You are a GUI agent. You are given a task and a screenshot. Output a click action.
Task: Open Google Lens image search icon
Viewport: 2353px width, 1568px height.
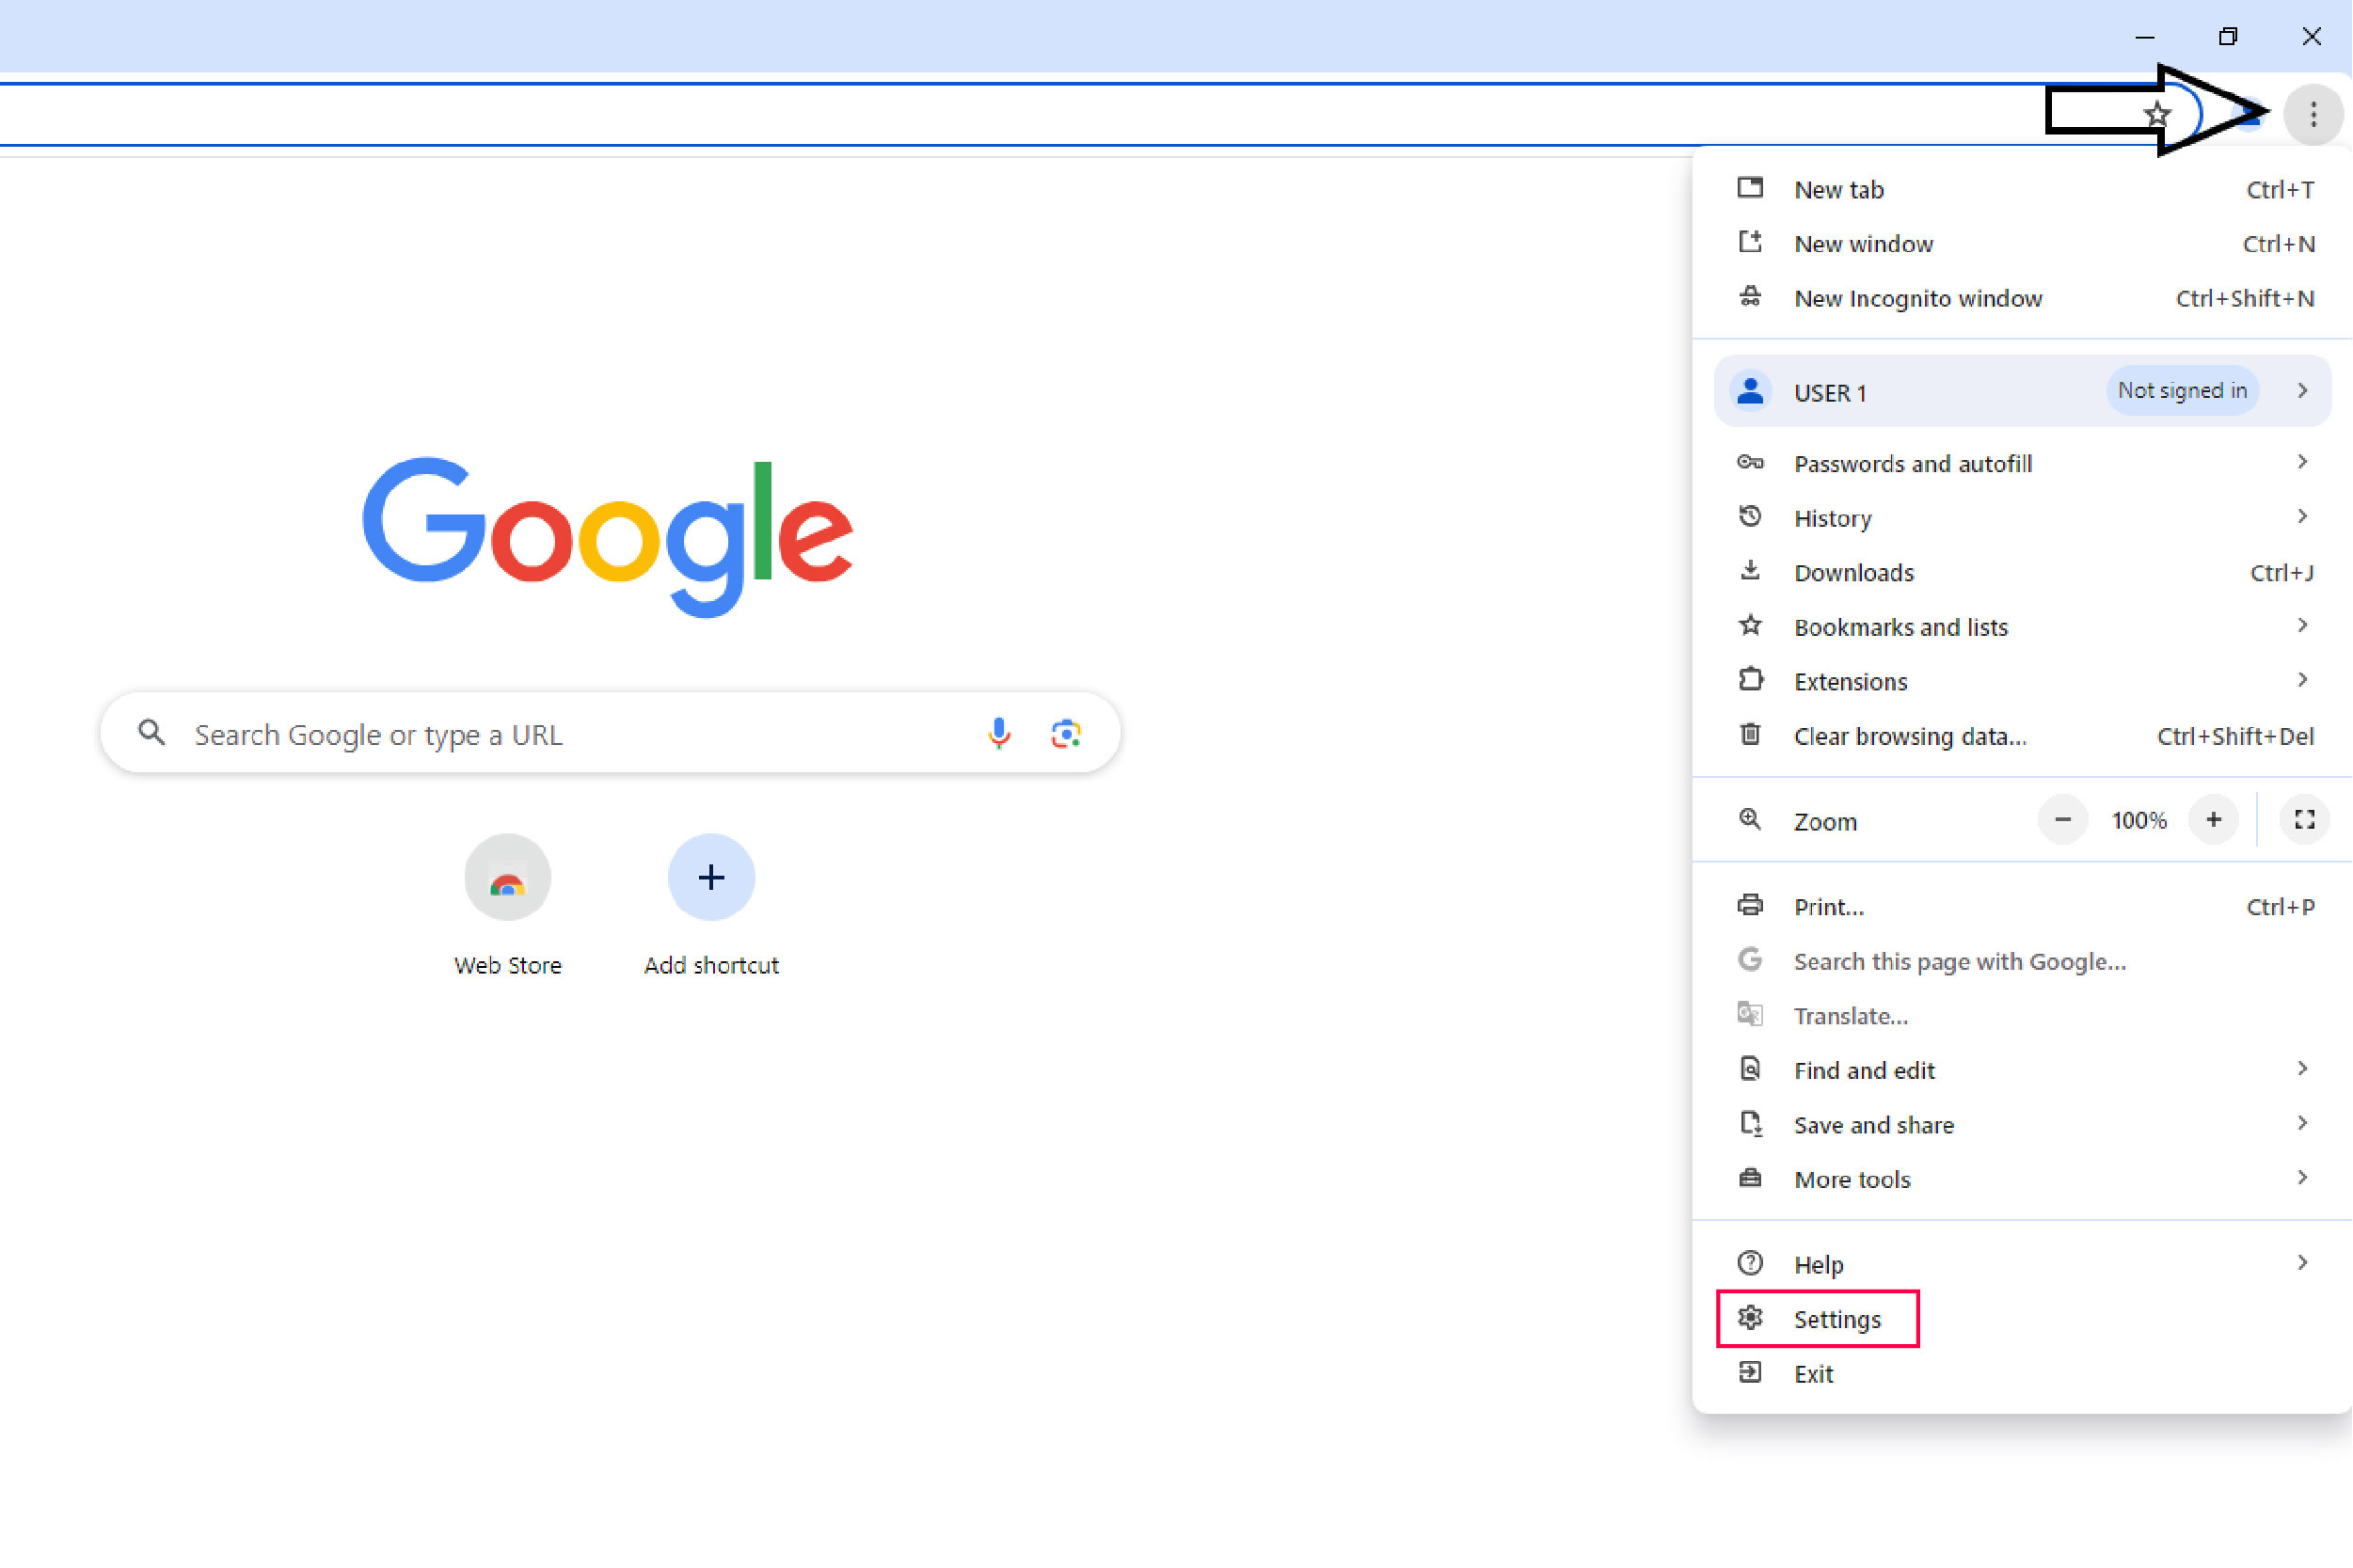[x=1065, y=733]
